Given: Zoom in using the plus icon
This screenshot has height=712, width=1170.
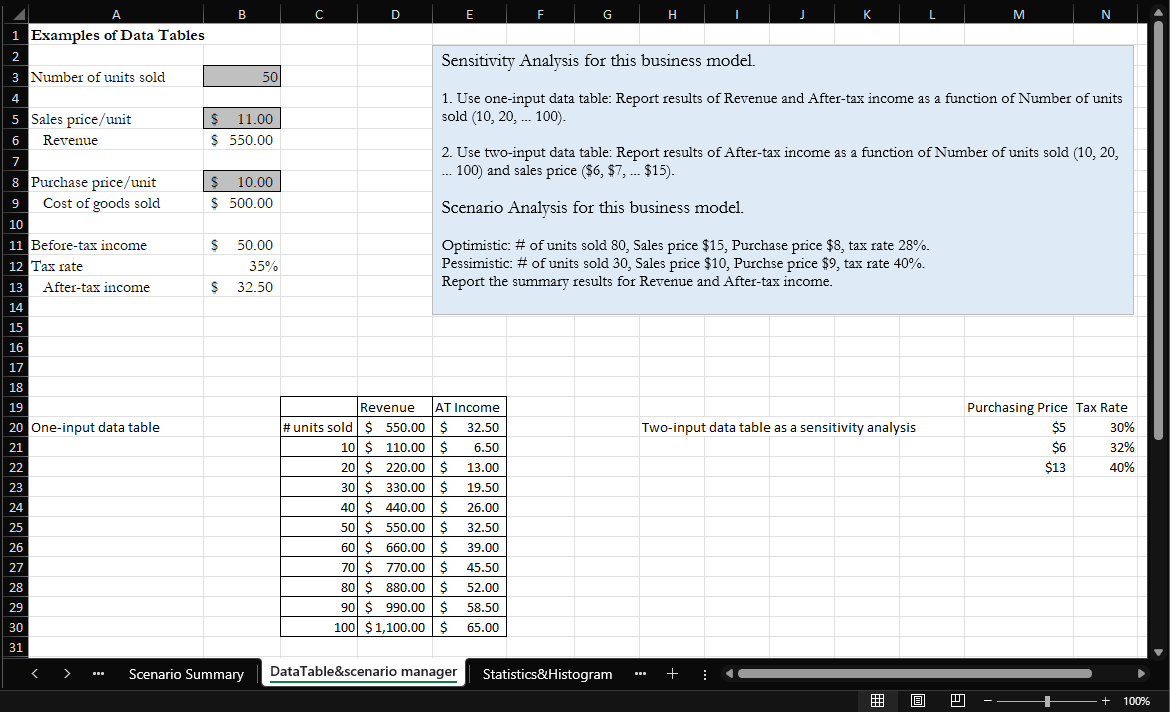Looking at the screenshot, I should pos(1105,700).
